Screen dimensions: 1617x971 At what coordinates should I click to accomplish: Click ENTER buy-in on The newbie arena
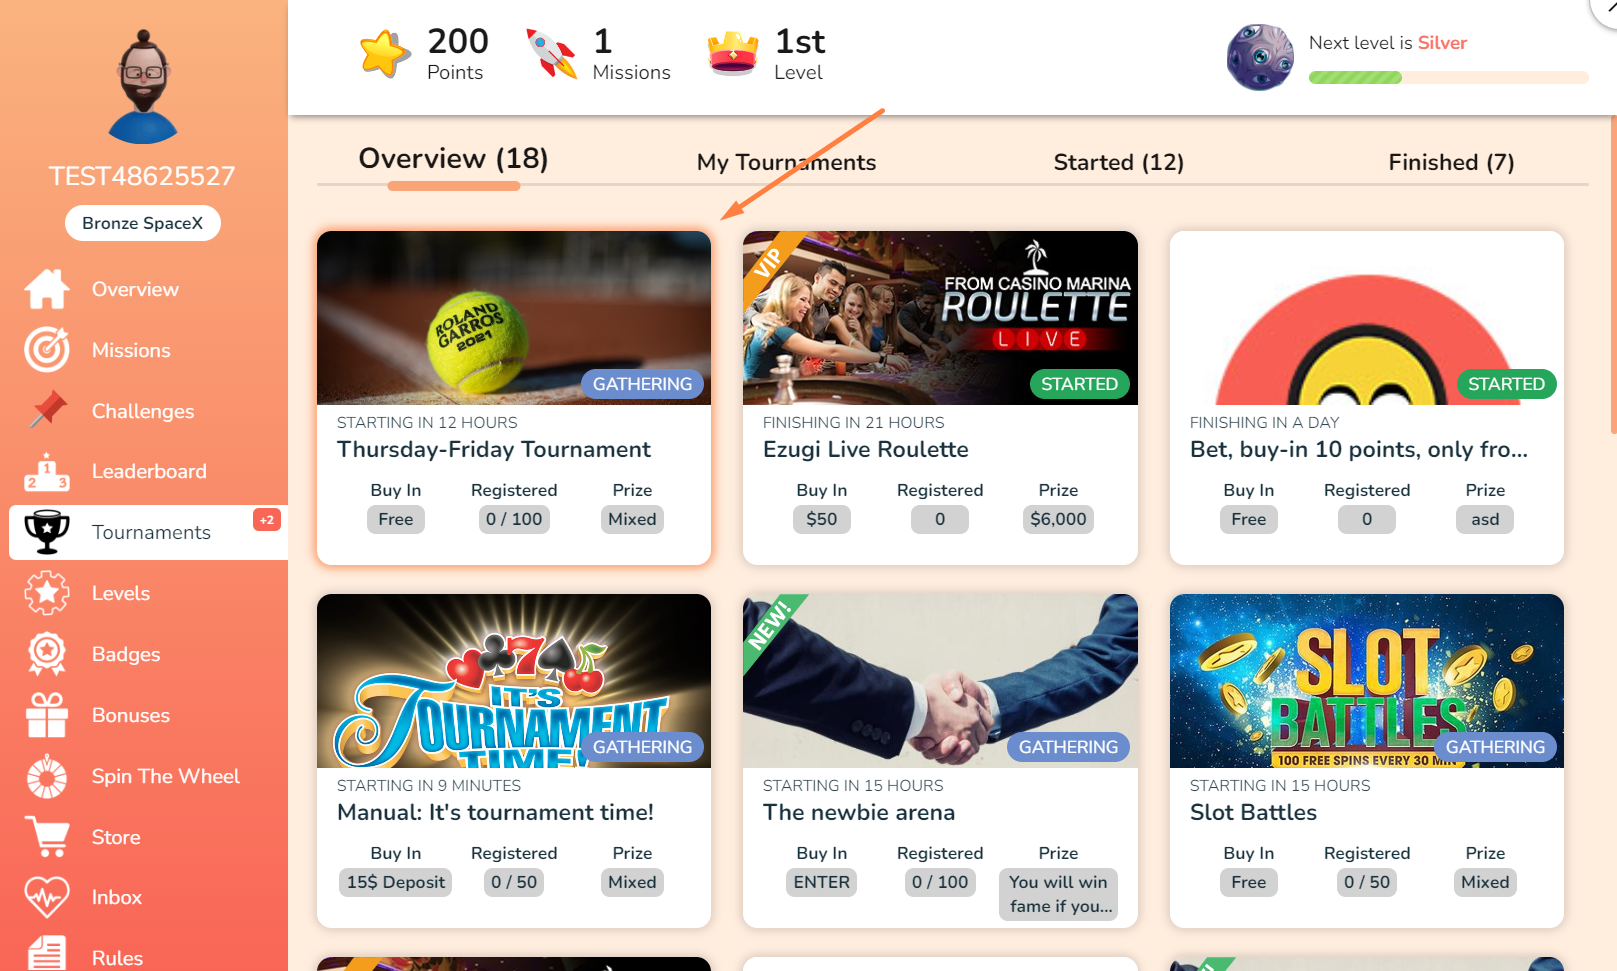822,882
